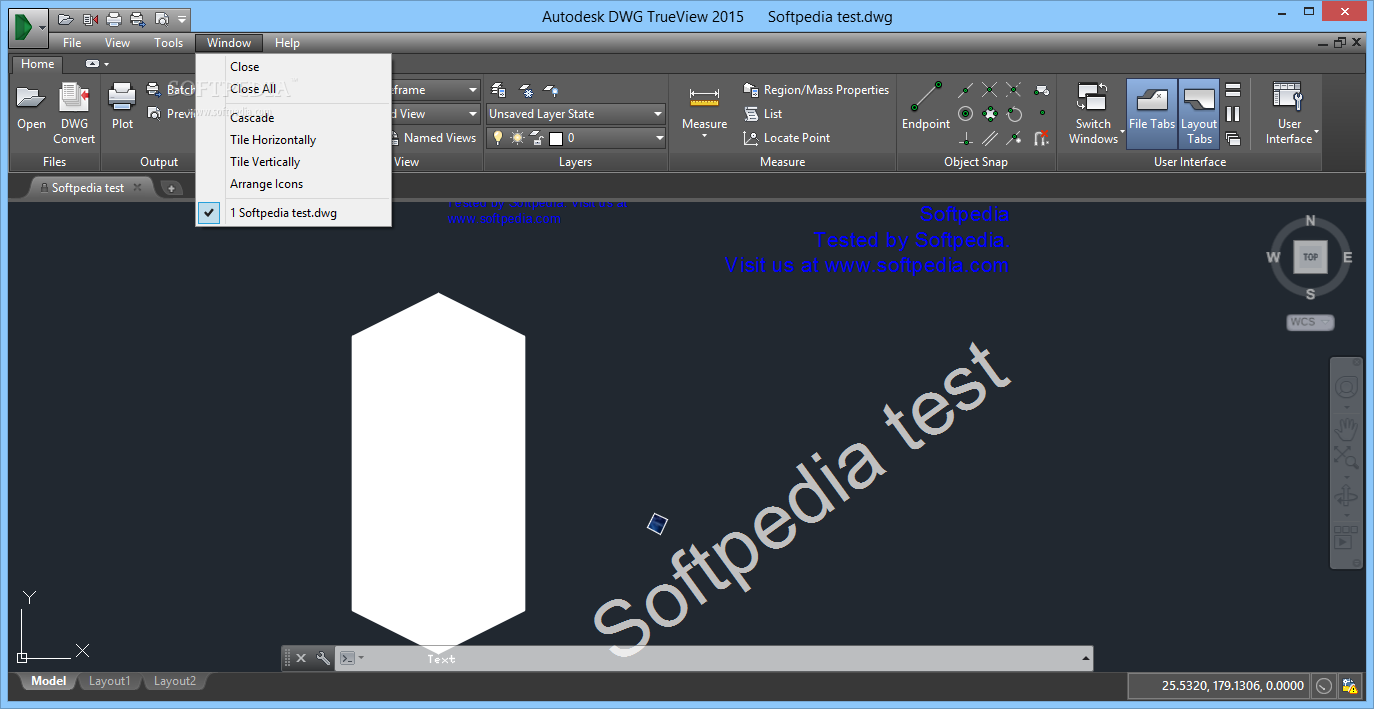Click the Layer Properties icon in Layers panel
Screen dimensions: 1374x709
click(x=499, y=90)
